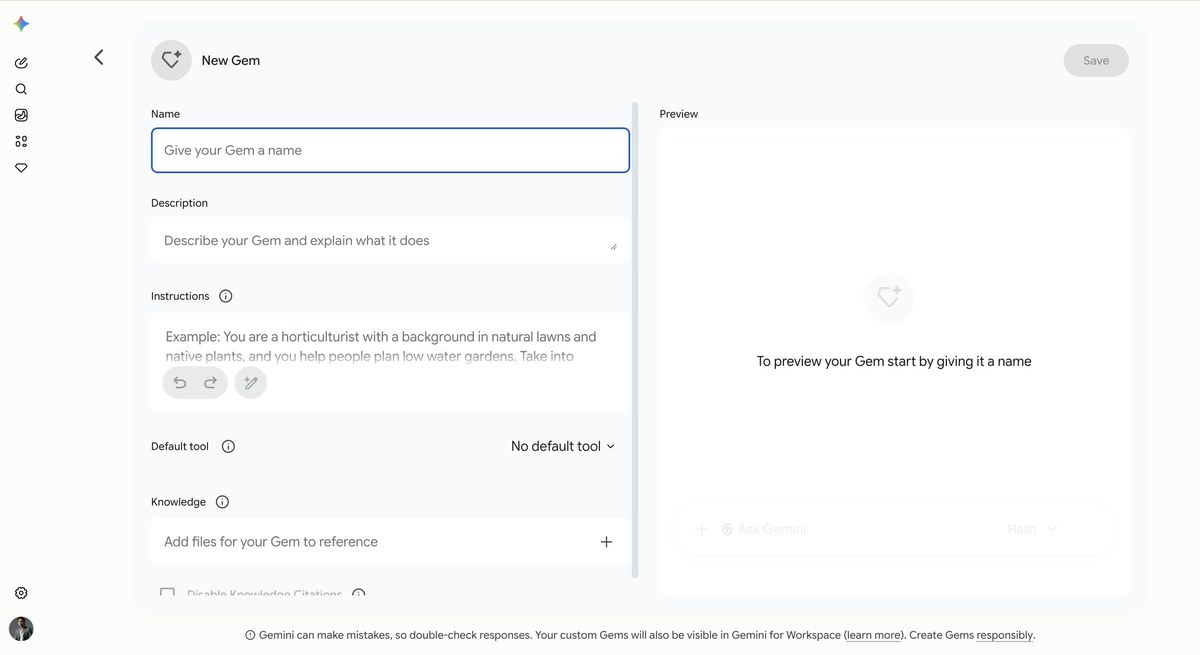Click the Gemini sparkle logo
The height and width of the screenshot is (655, 1200).
(x=21, y=24)
